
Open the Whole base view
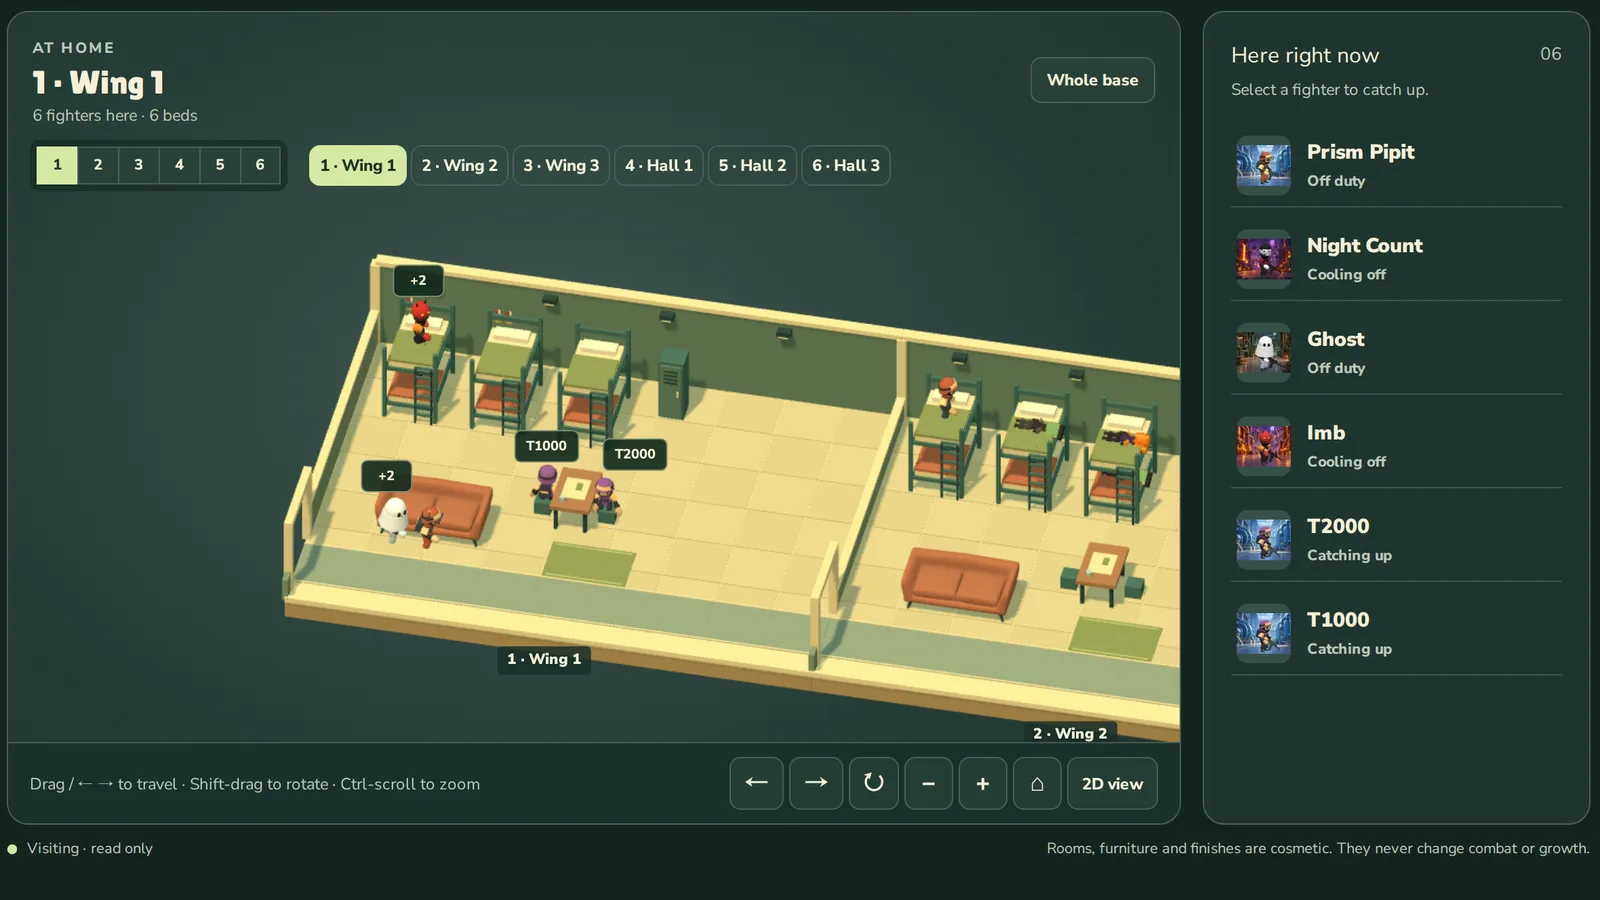point(1092,80)
